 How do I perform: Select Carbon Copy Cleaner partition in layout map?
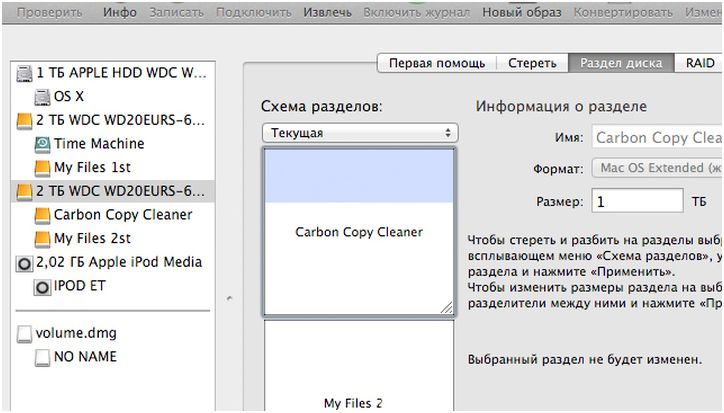359,232
